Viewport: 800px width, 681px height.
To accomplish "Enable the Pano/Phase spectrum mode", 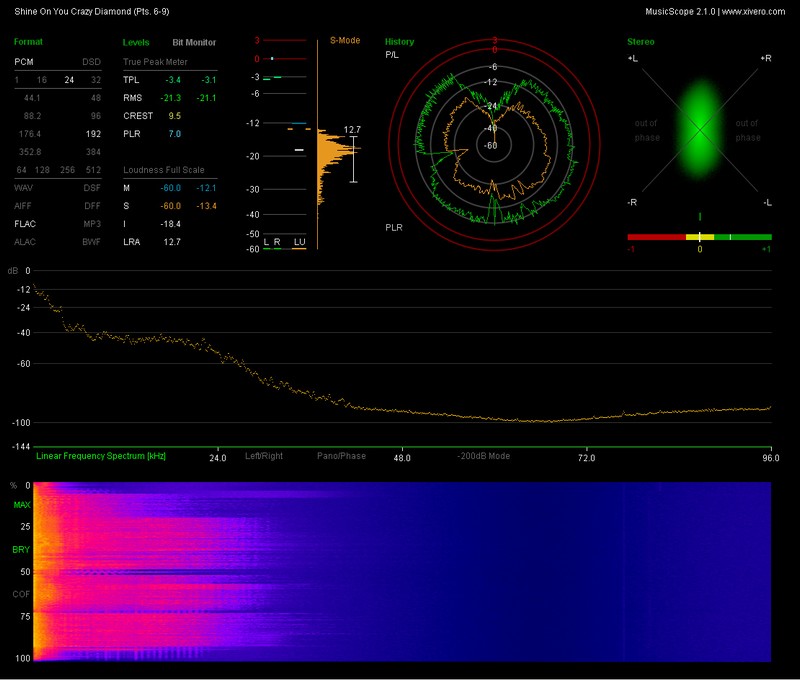I will tap(341, 456).
